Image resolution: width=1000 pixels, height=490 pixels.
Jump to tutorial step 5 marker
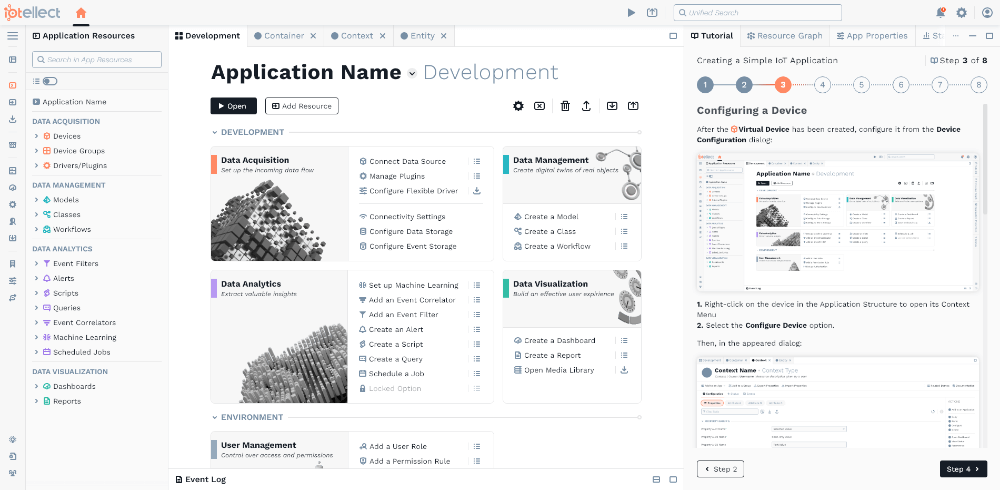[x=861, y=85]
